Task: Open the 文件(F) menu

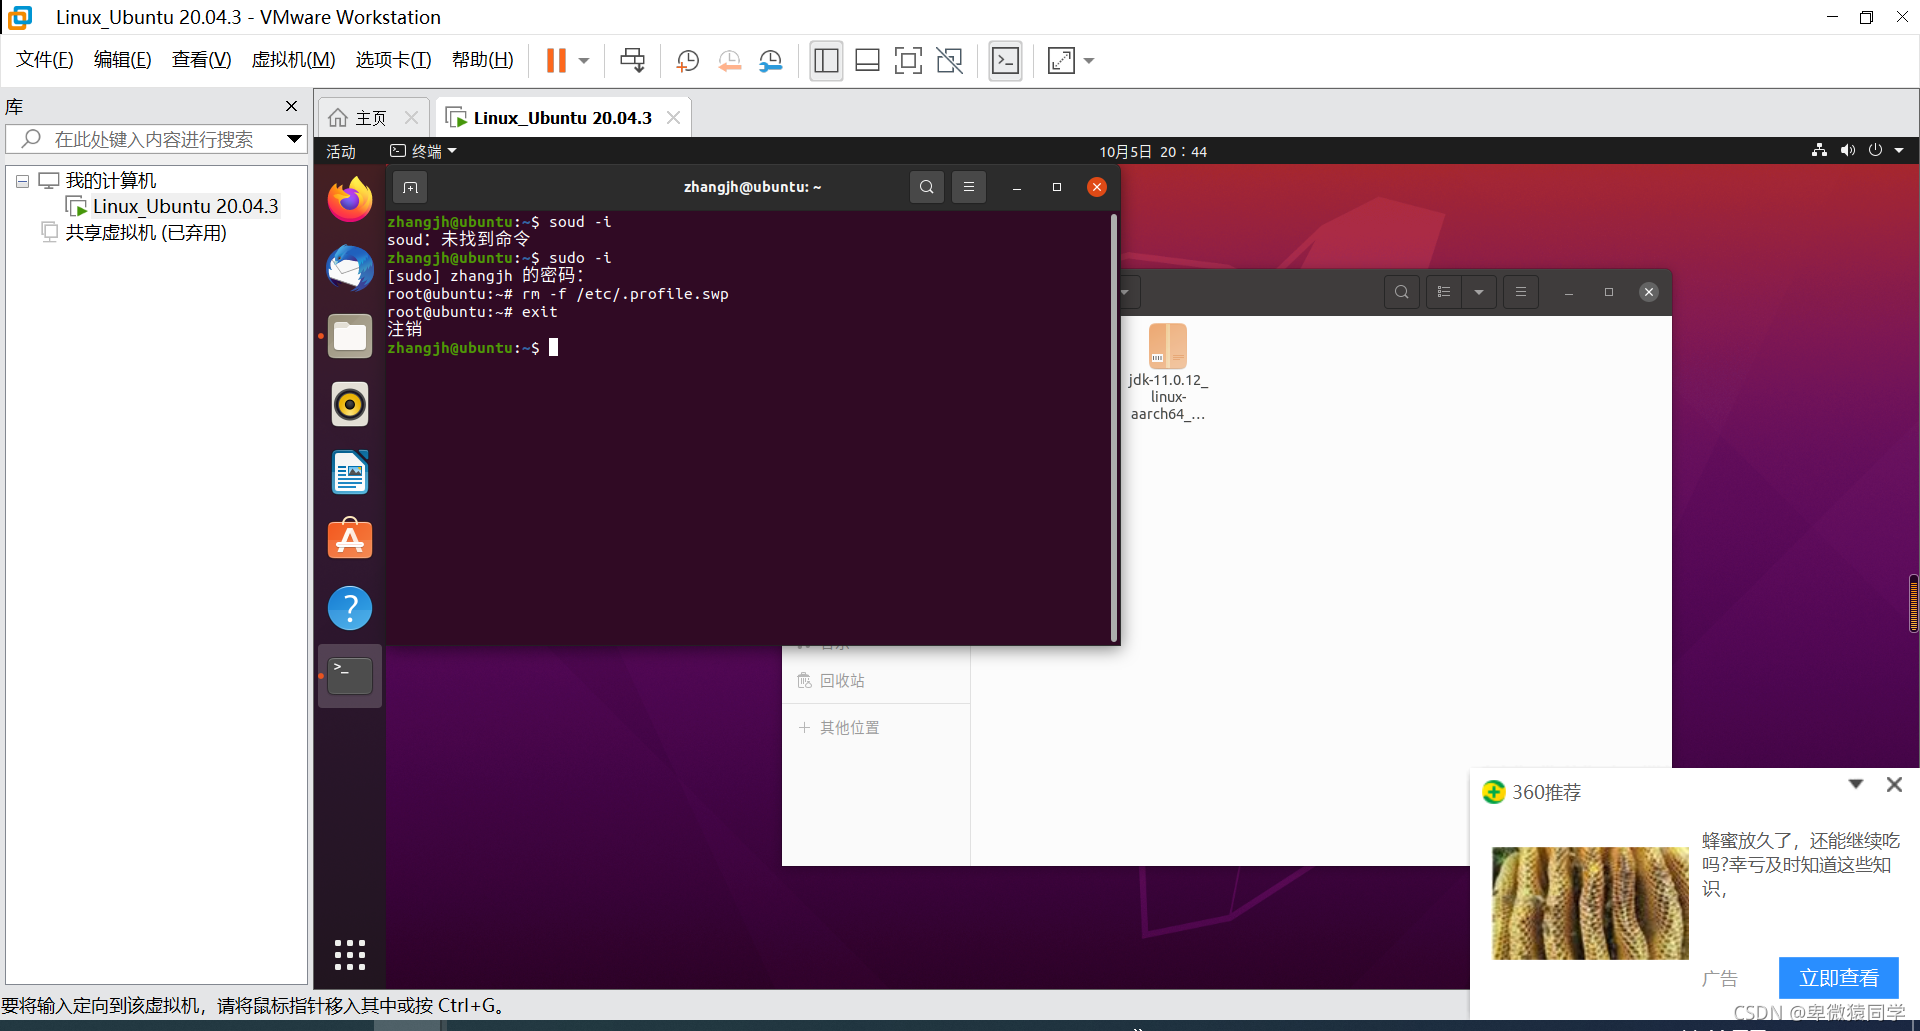Action: pyautogui.click(x=44, y=60)
